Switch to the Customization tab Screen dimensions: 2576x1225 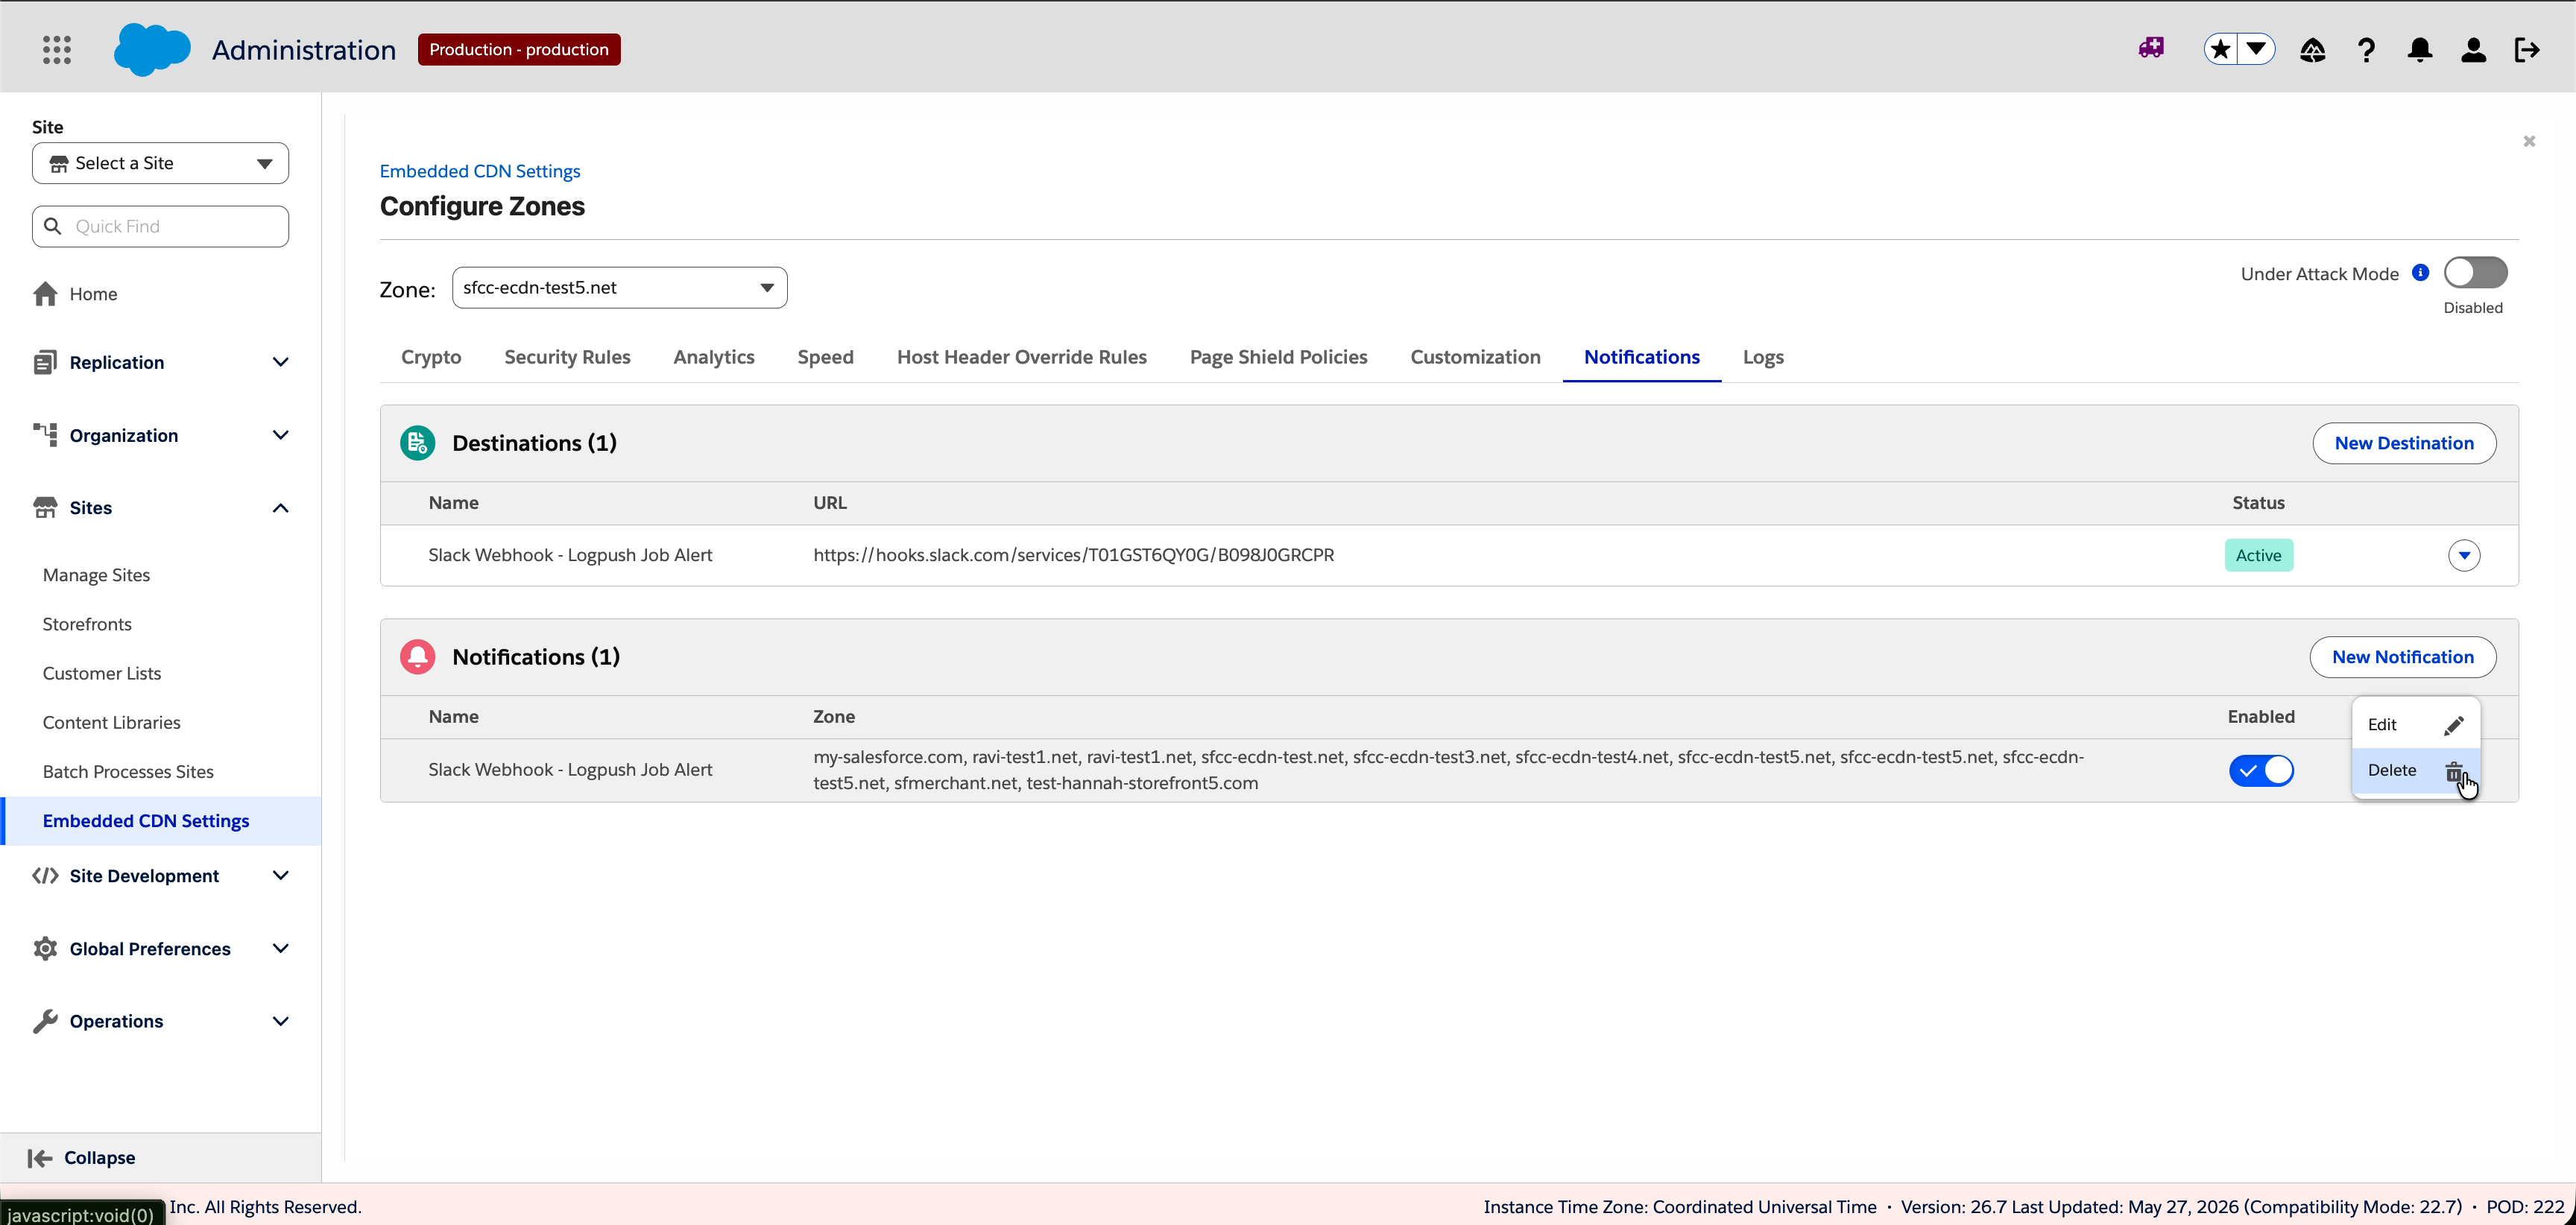[1475, 357]
